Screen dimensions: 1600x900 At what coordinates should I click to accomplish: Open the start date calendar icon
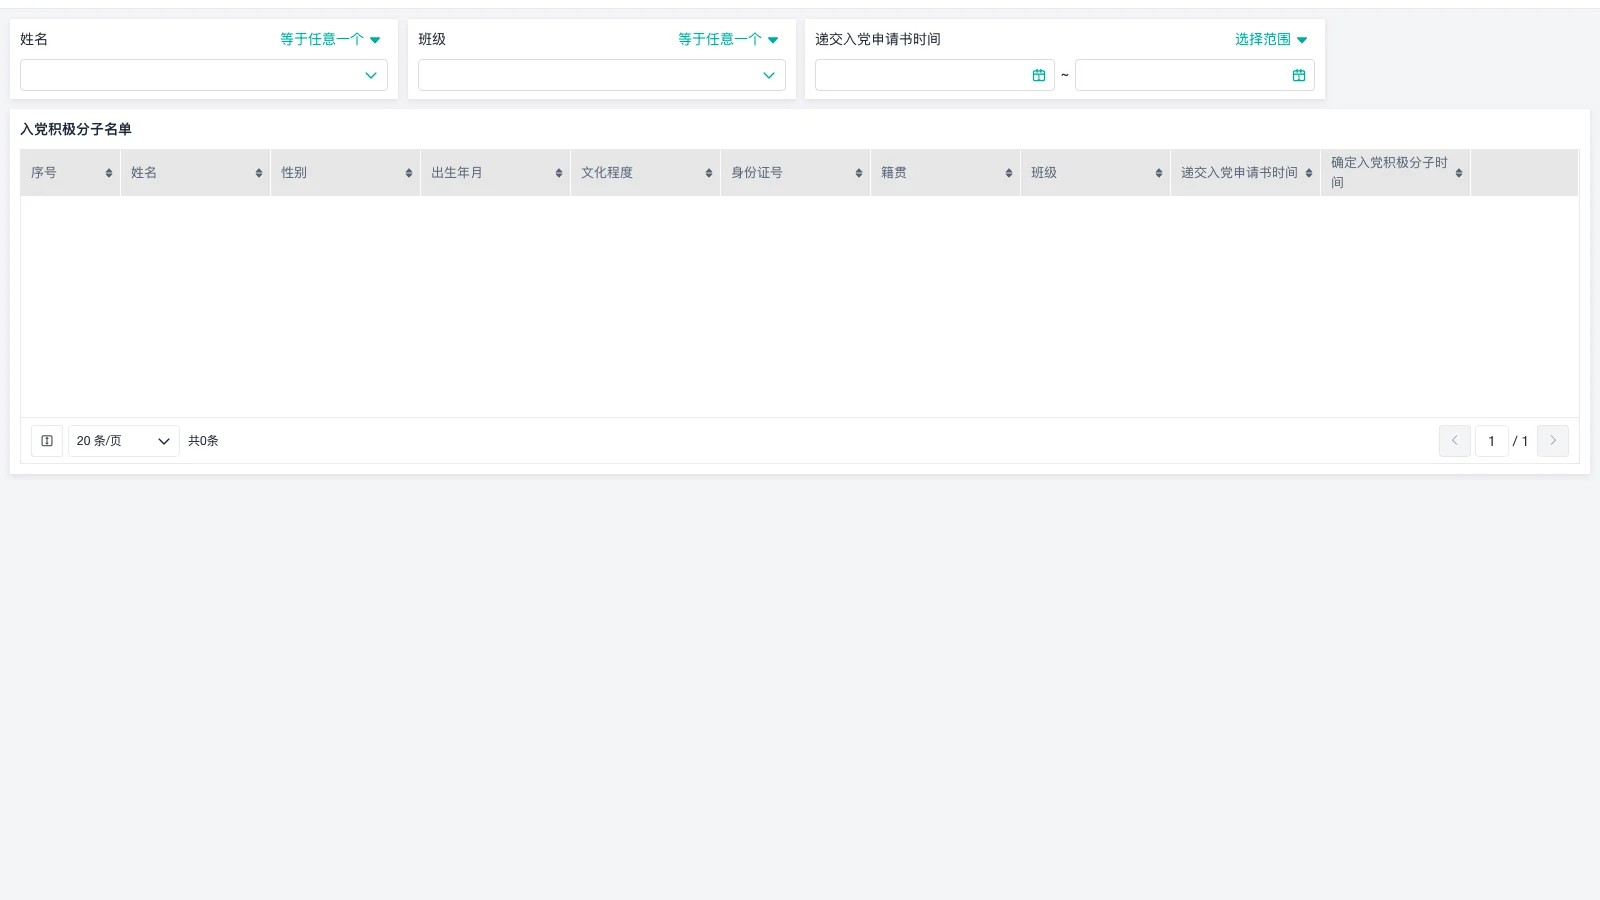click(x=1039, y=75)
